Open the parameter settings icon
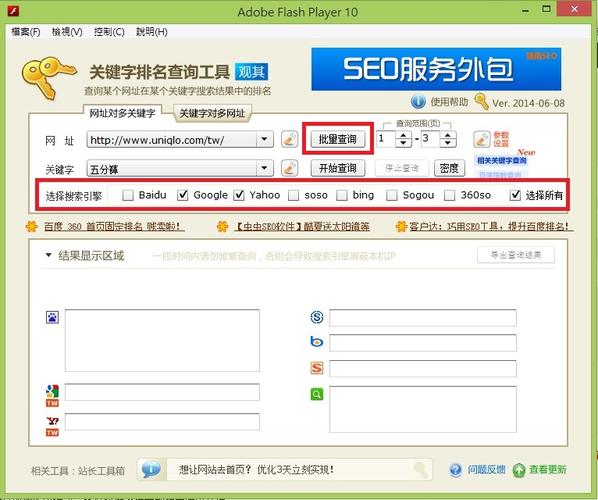Image resolution: width=598 pixels, height=500 pixels. [x=482, y=140]
